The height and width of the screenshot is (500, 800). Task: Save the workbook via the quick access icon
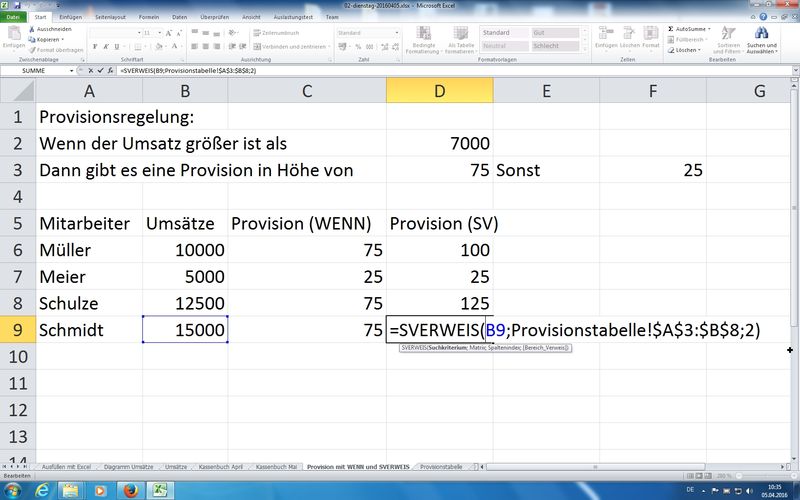pos(17,5)
